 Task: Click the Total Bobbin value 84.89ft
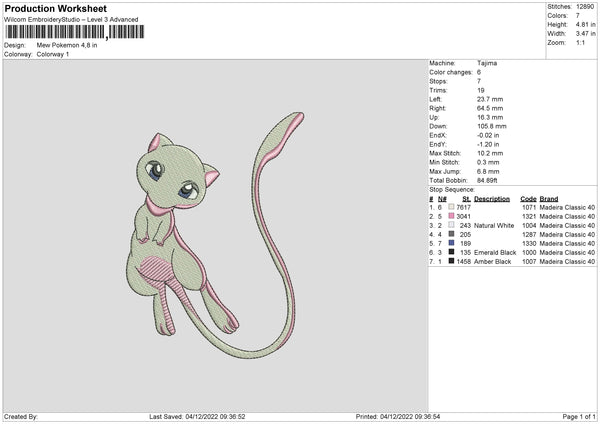tap(487, 181)
